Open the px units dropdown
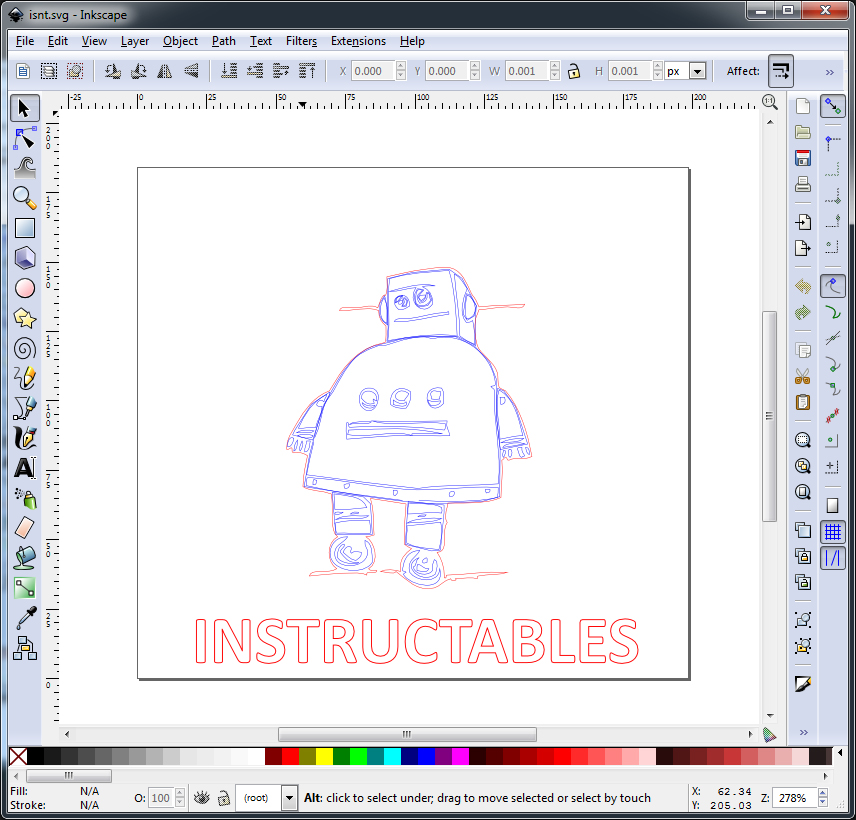 click(x=696, y=71)
